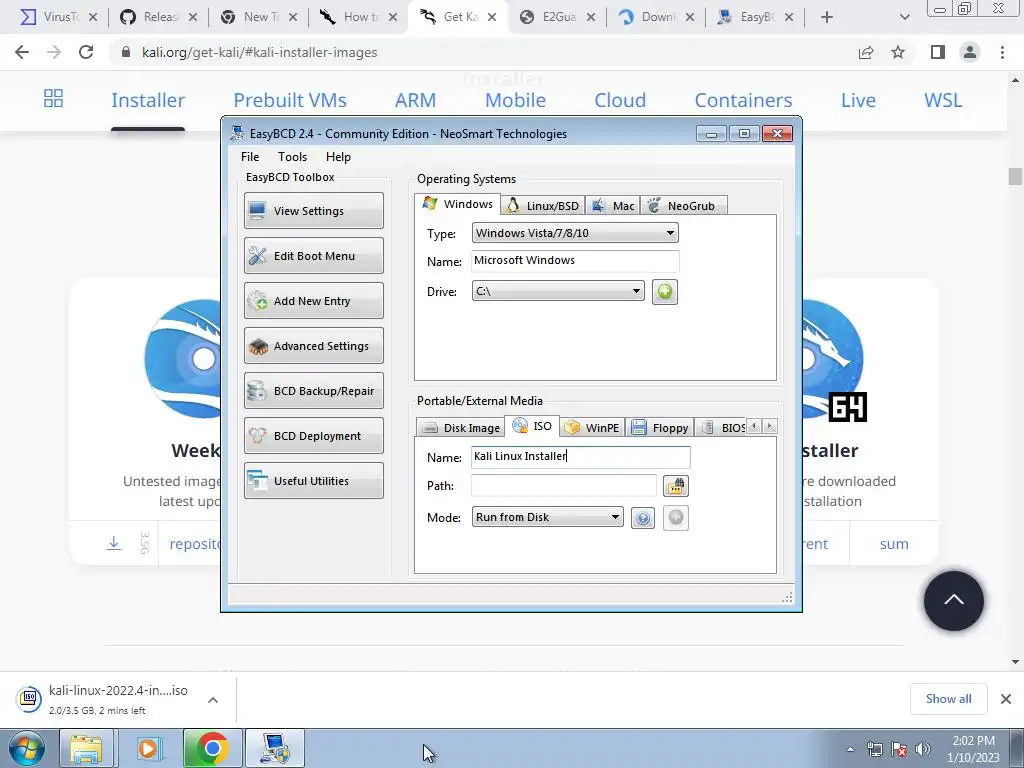Screen dimensions: 1024x768
Task: Select the Floppy tab
Action: [660, 428]
